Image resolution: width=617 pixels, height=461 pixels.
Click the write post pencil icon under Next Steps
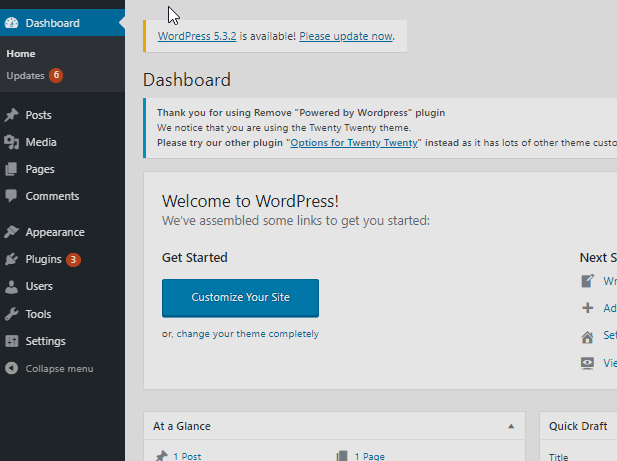point(587,281)
